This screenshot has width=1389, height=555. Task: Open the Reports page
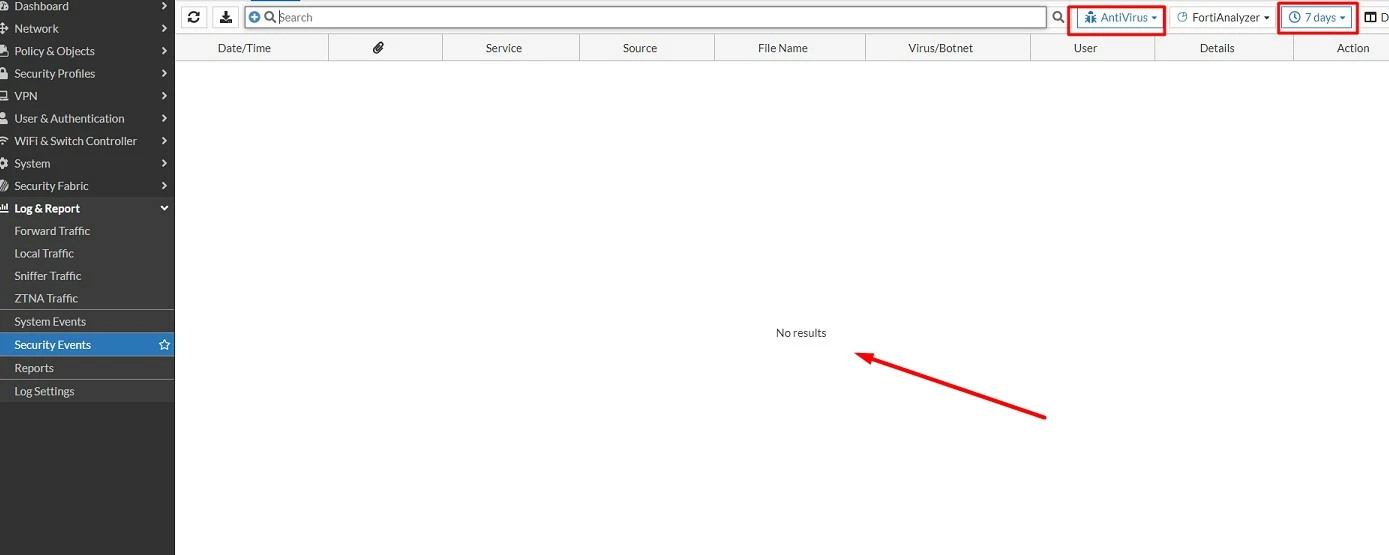coord(87,368)
